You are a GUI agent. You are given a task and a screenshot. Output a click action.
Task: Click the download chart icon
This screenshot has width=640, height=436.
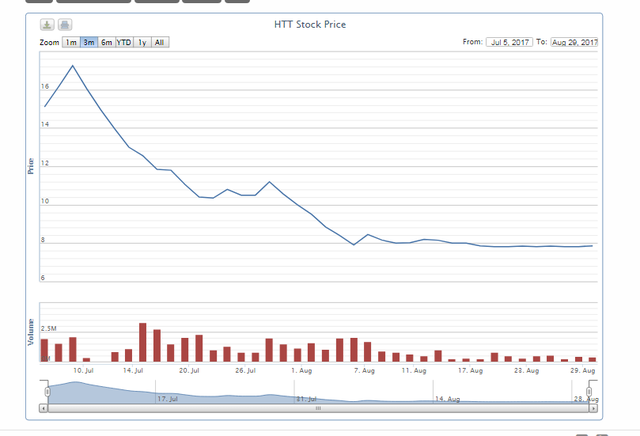pos(47,24)
